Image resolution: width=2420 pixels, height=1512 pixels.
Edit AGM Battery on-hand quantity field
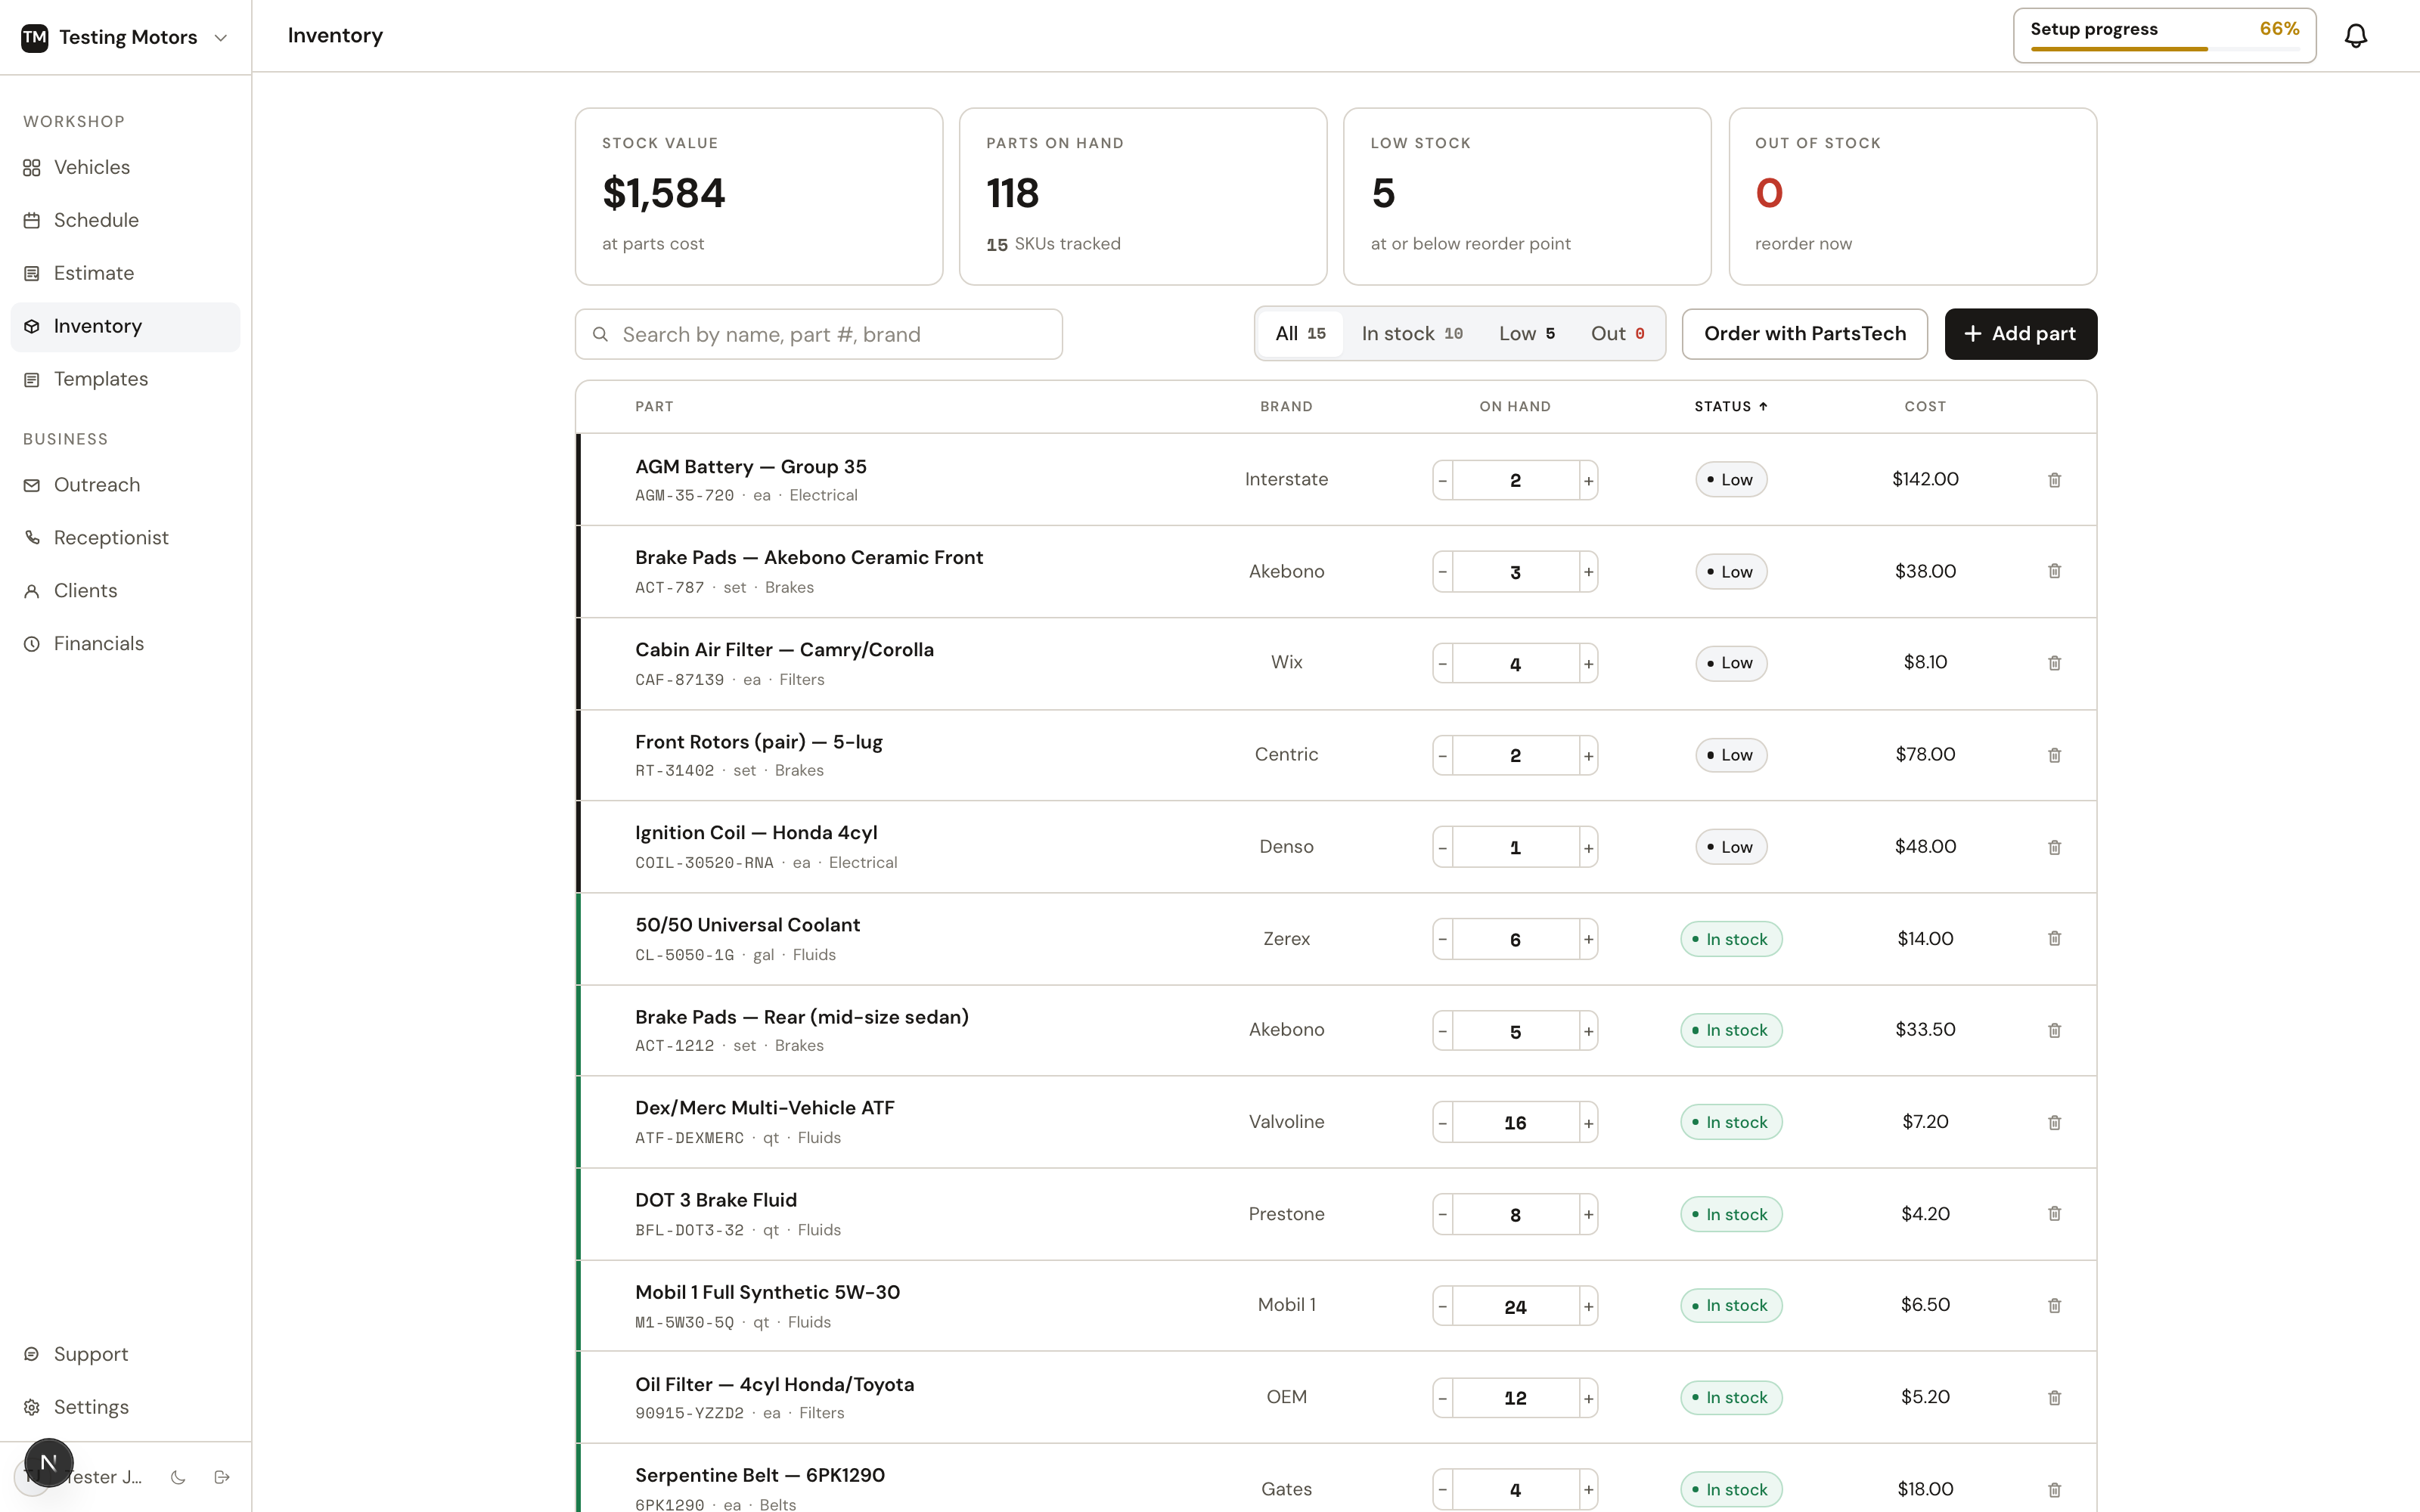point(1515,480)
